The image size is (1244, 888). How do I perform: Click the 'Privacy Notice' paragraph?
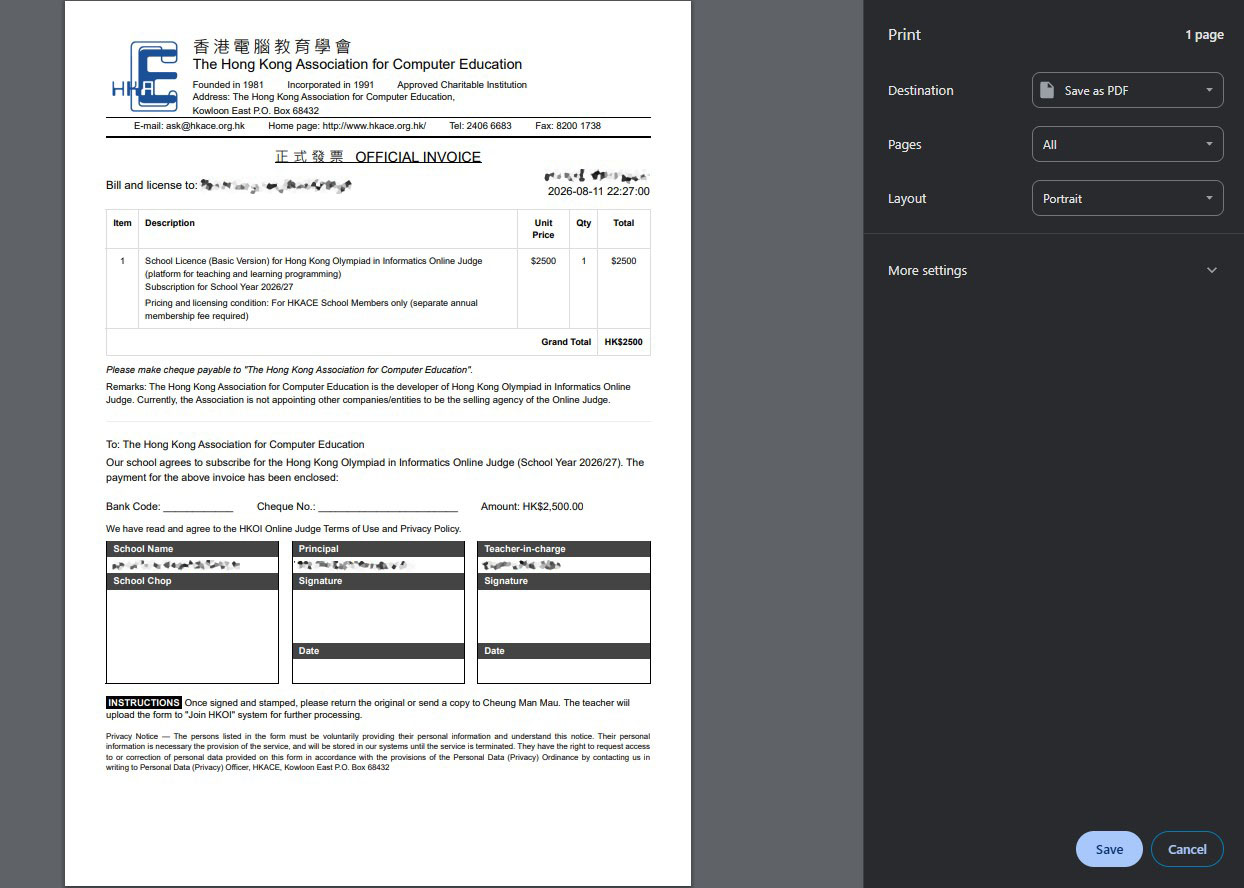[378, 752]
